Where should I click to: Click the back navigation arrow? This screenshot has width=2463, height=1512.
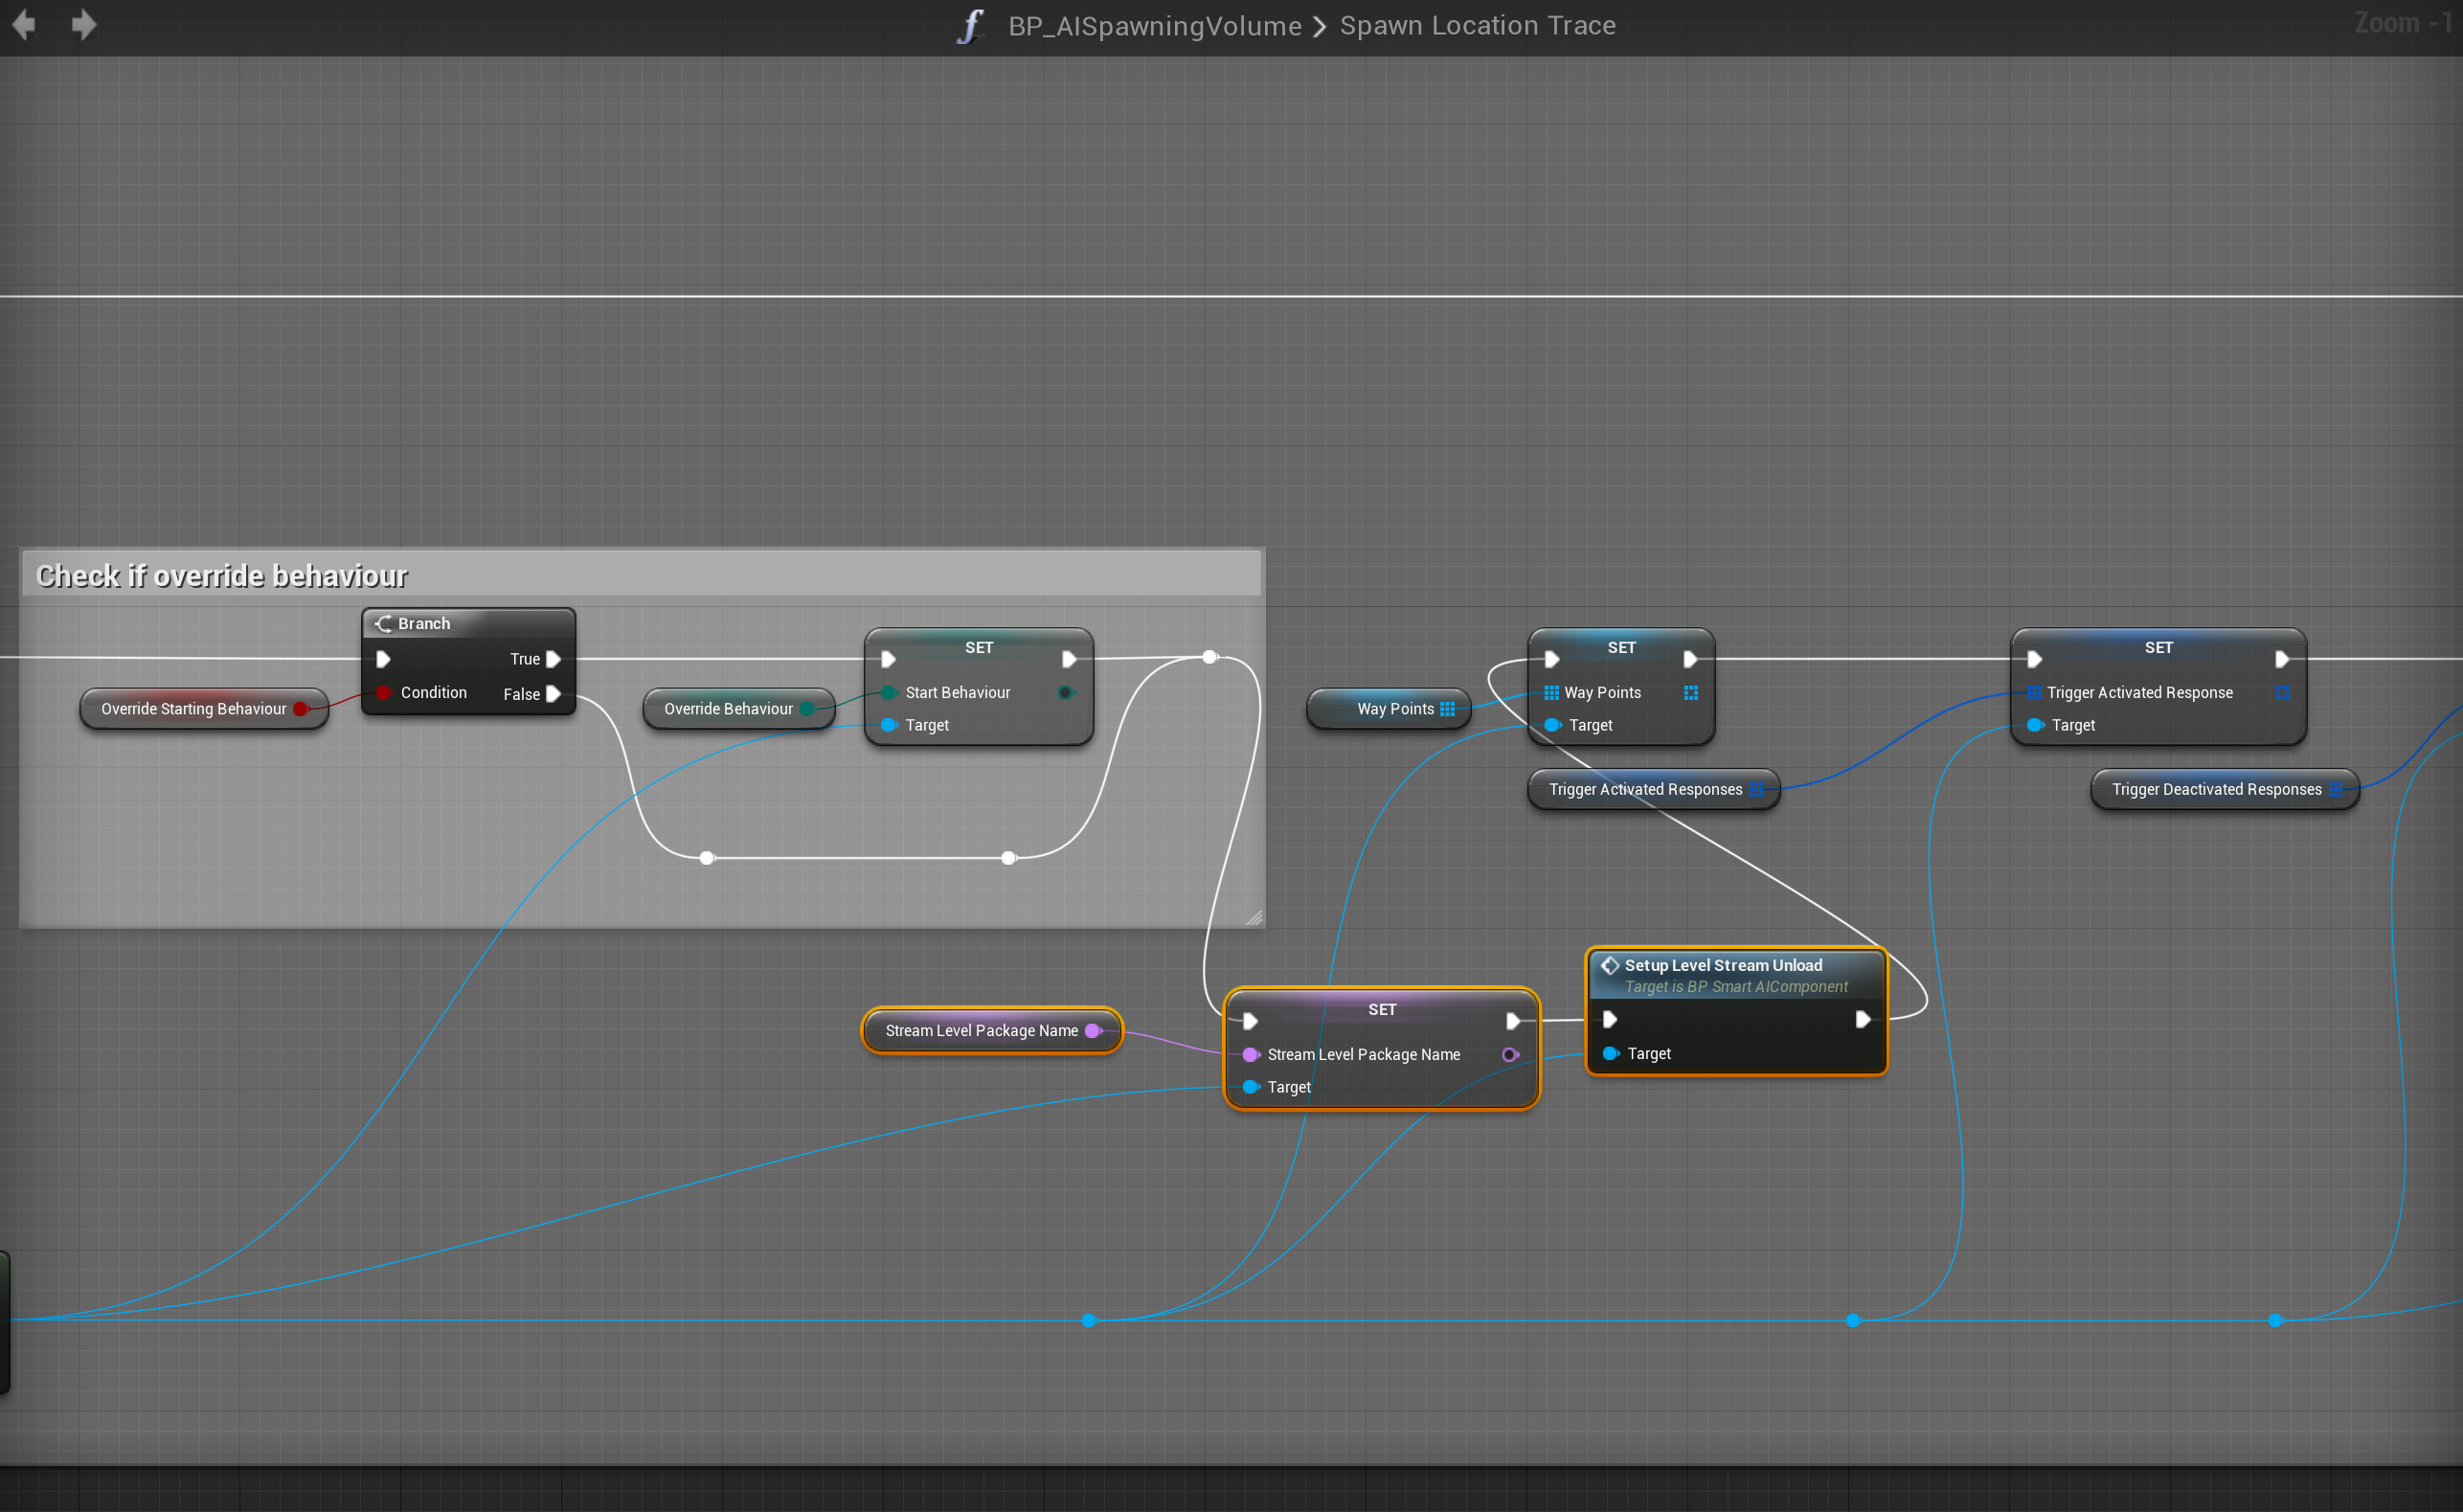[24, 24]
